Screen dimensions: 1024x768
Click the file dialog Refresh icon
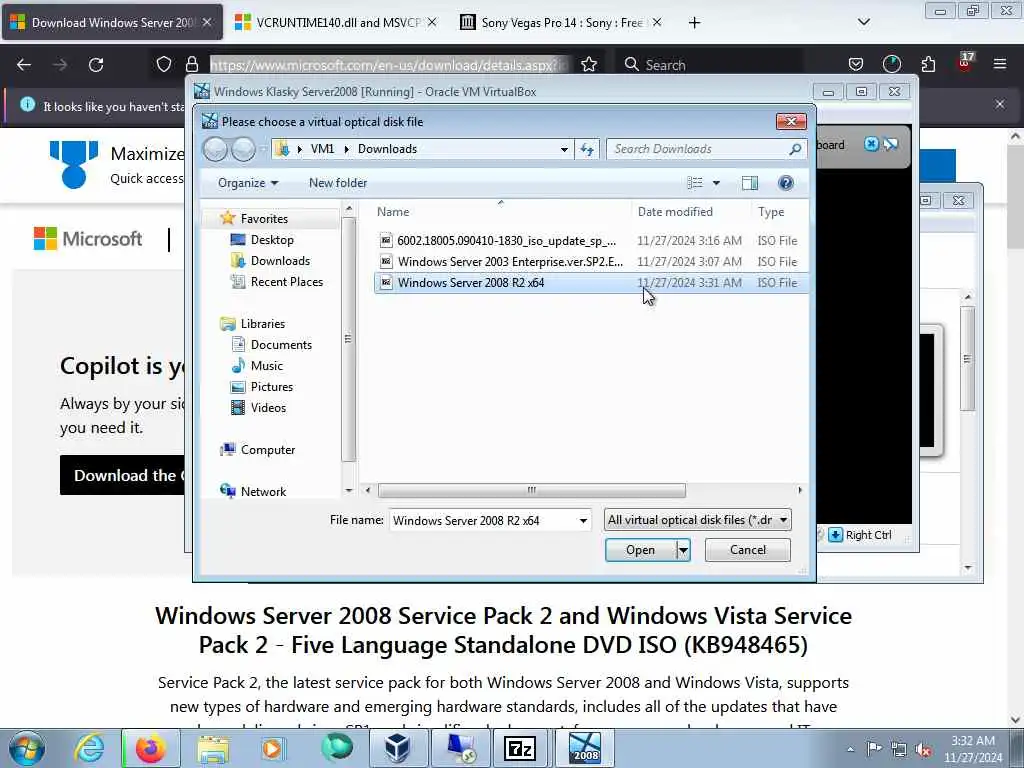click(586, 150)
